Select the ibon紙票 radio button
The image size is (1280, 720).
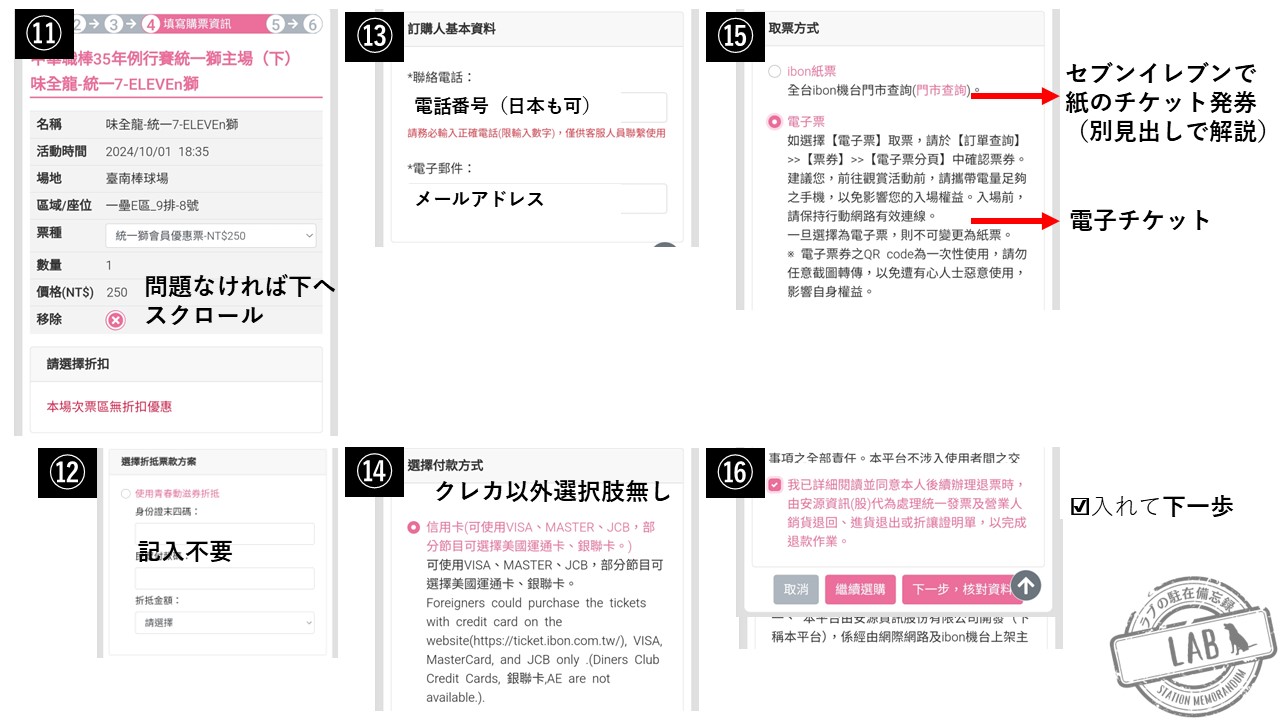pos(774,72)
